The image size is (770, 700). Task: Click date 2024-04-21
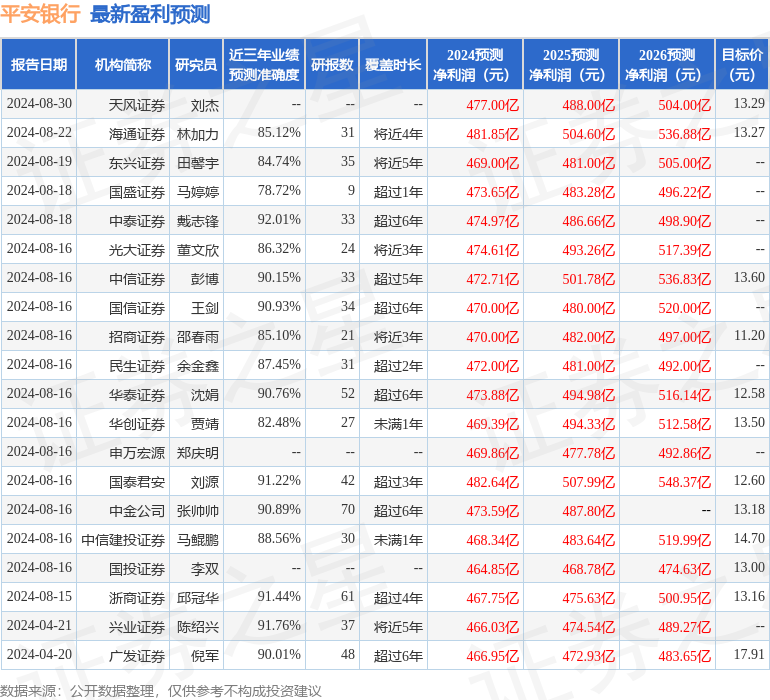pyautogui.click(x=39, y=625)
